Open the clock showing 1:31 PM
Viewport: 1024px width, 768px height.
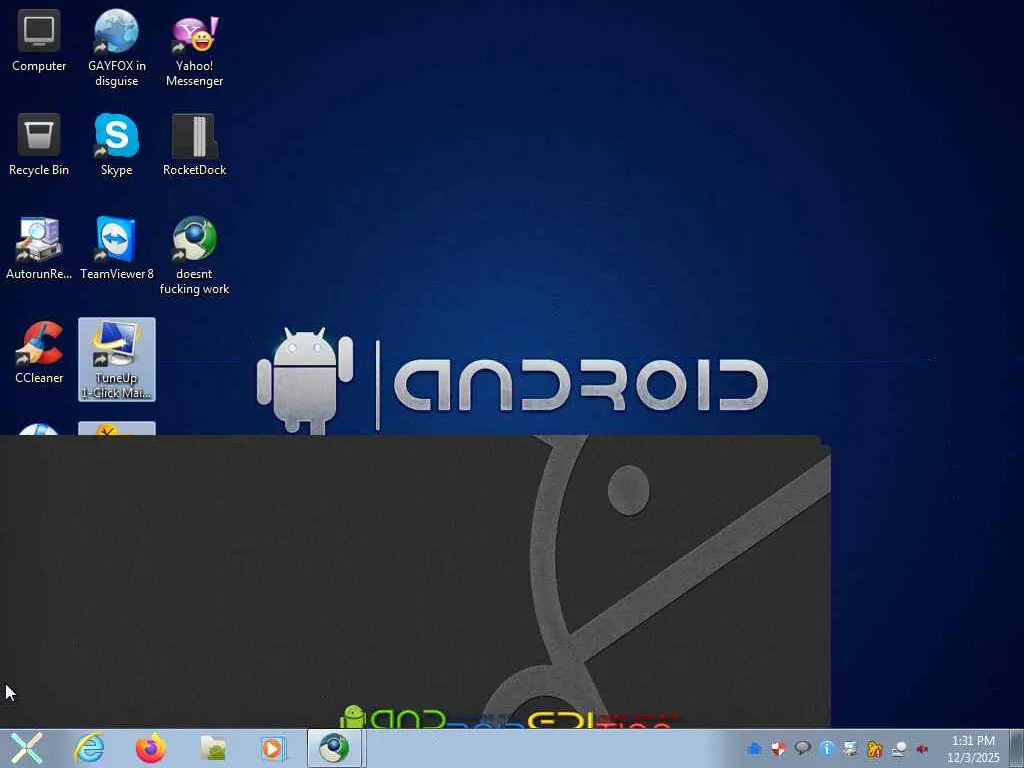[973, 749]
